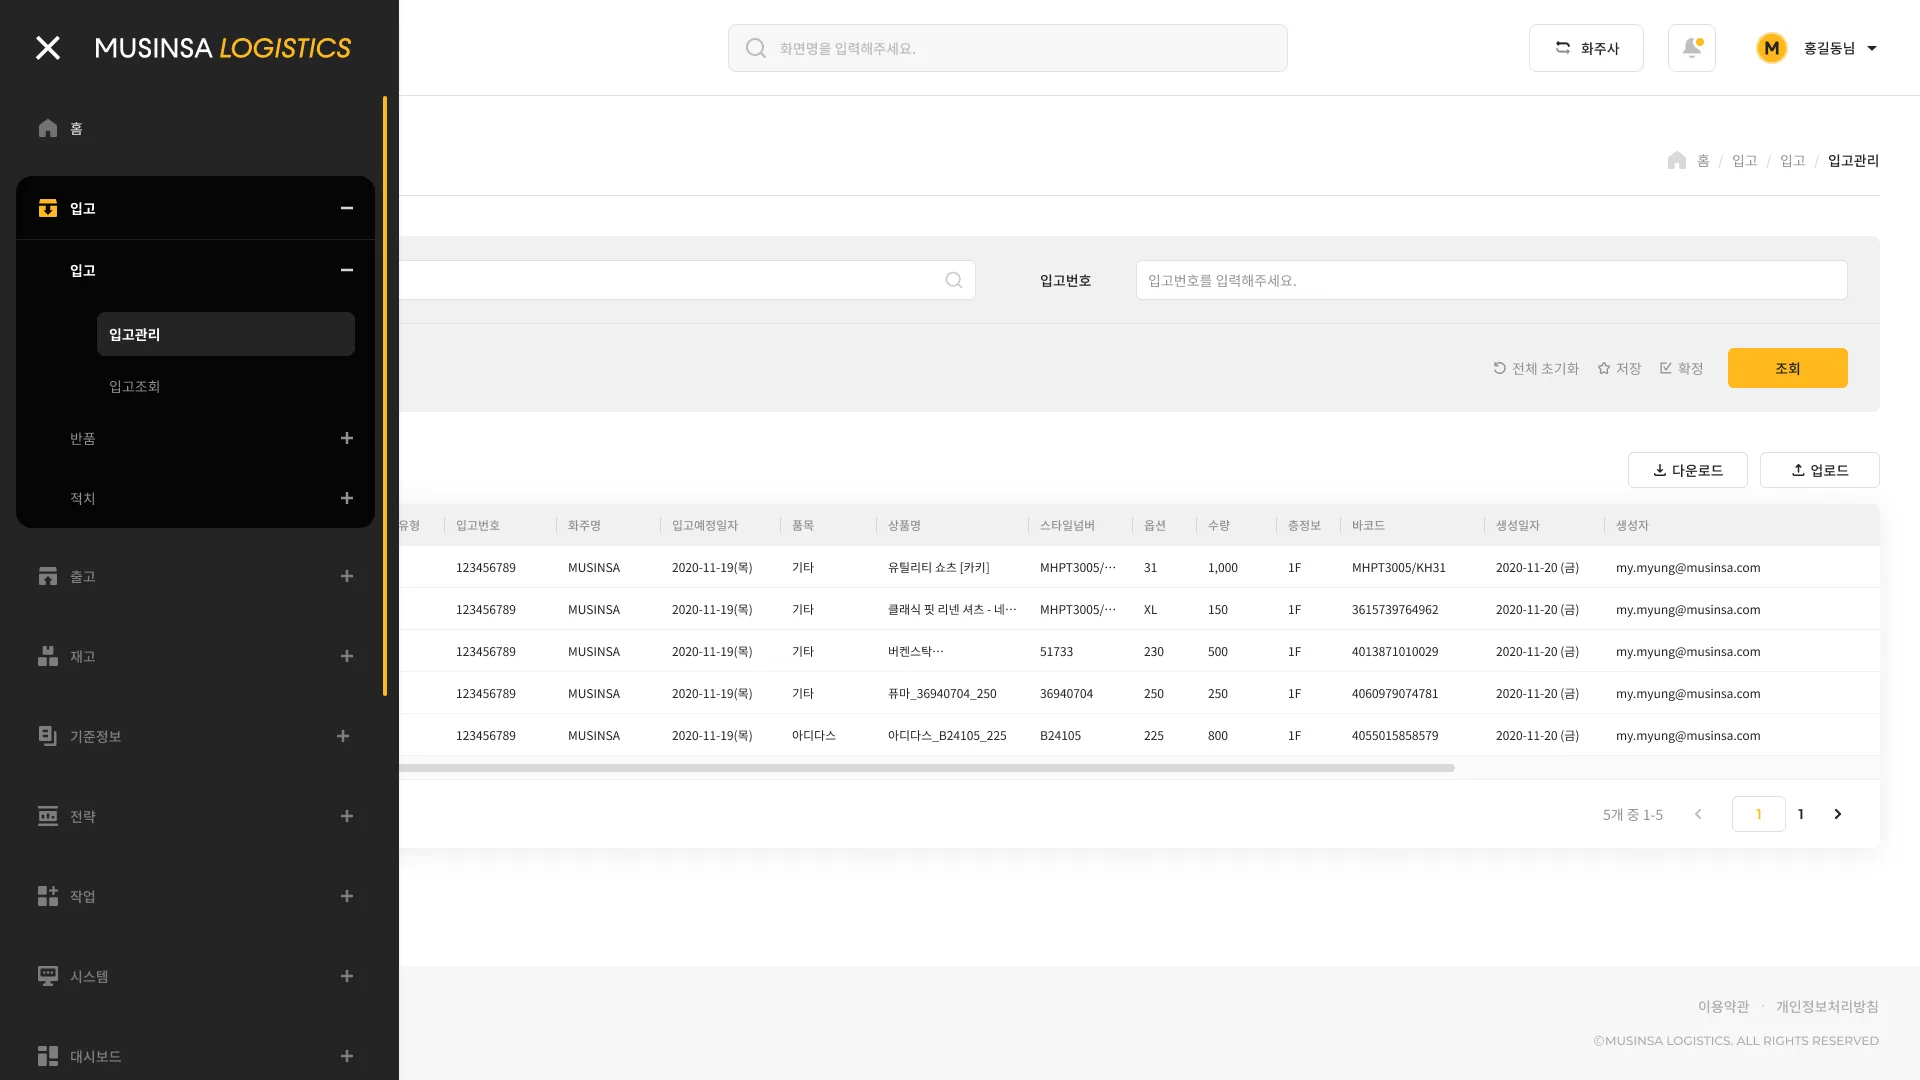
Task: Click the 이용약관 footer link
Action: coord(1724,1006)
